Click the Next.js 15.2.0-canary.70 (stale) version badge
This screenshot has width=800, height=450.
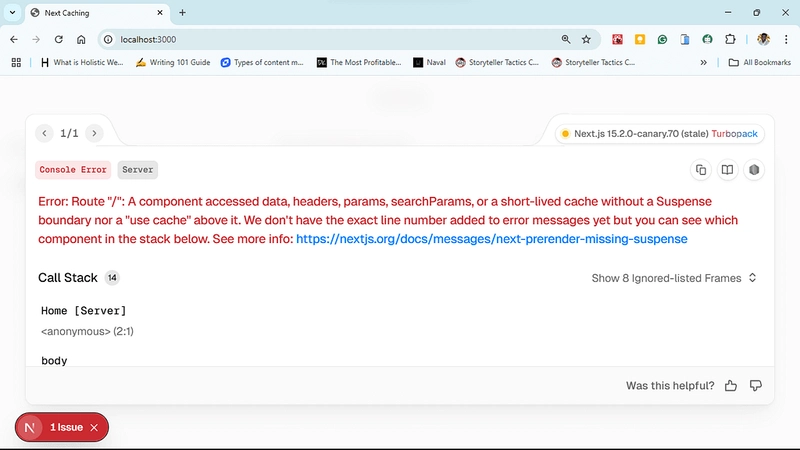coord(641,134)
